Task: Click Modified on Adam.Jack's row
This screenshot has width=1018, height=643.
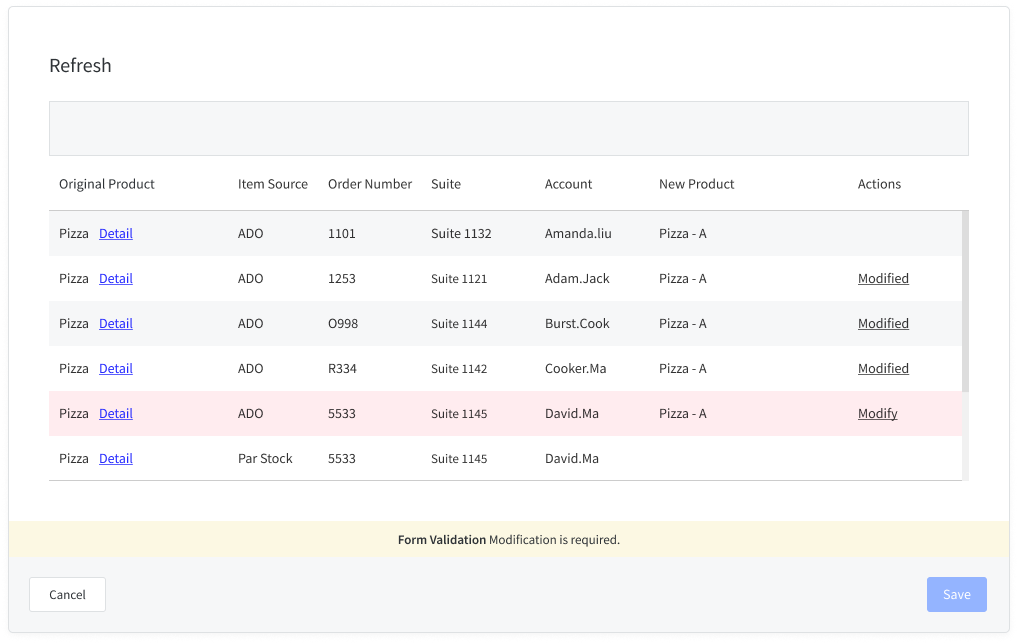Action: (x=883, y=278)
